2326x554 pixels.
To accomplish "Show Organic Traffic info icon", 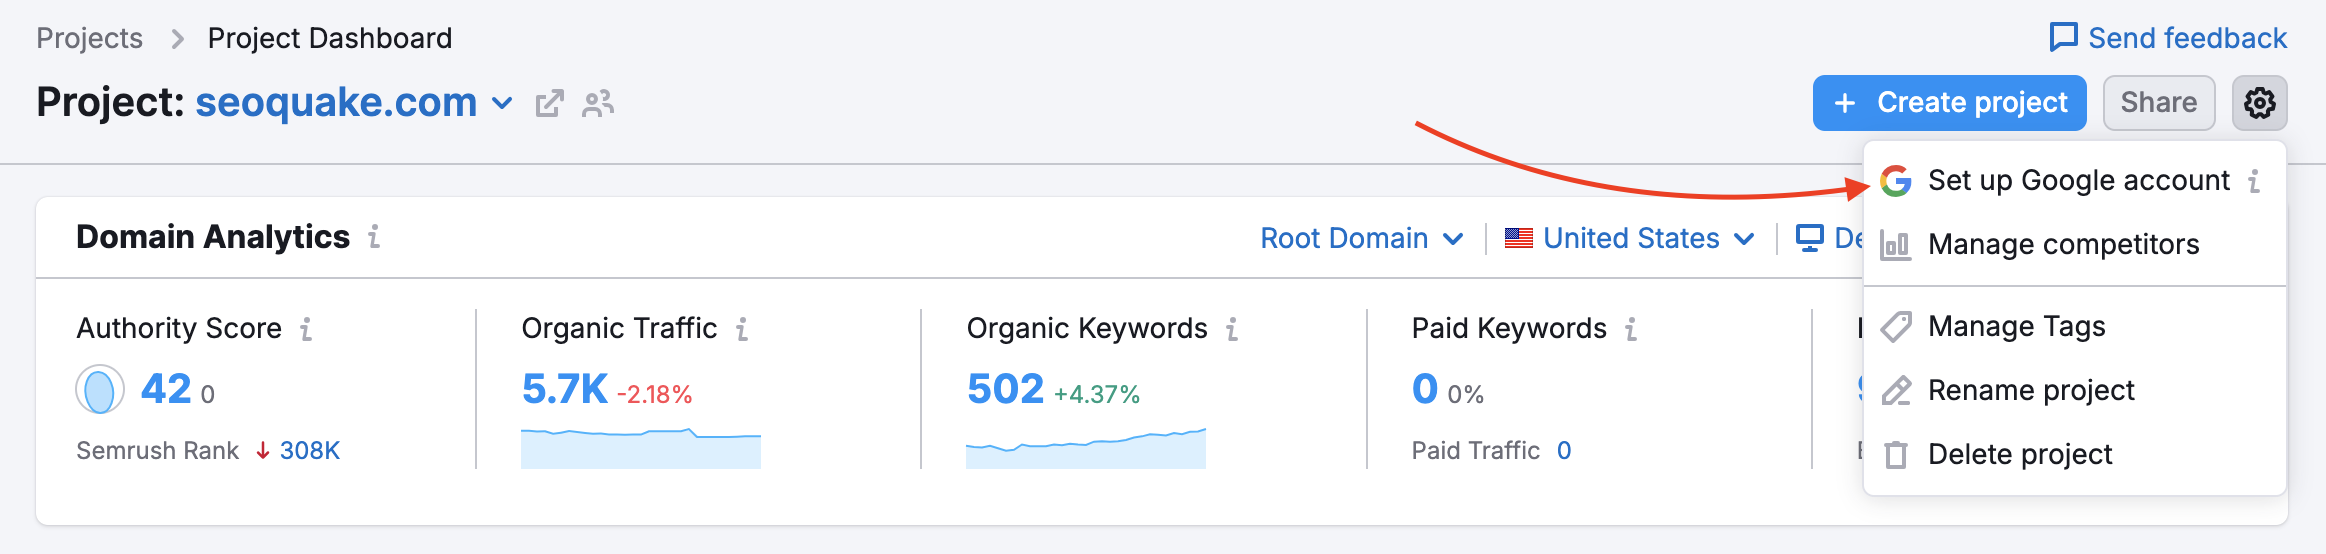I will [x=742, y=329].
